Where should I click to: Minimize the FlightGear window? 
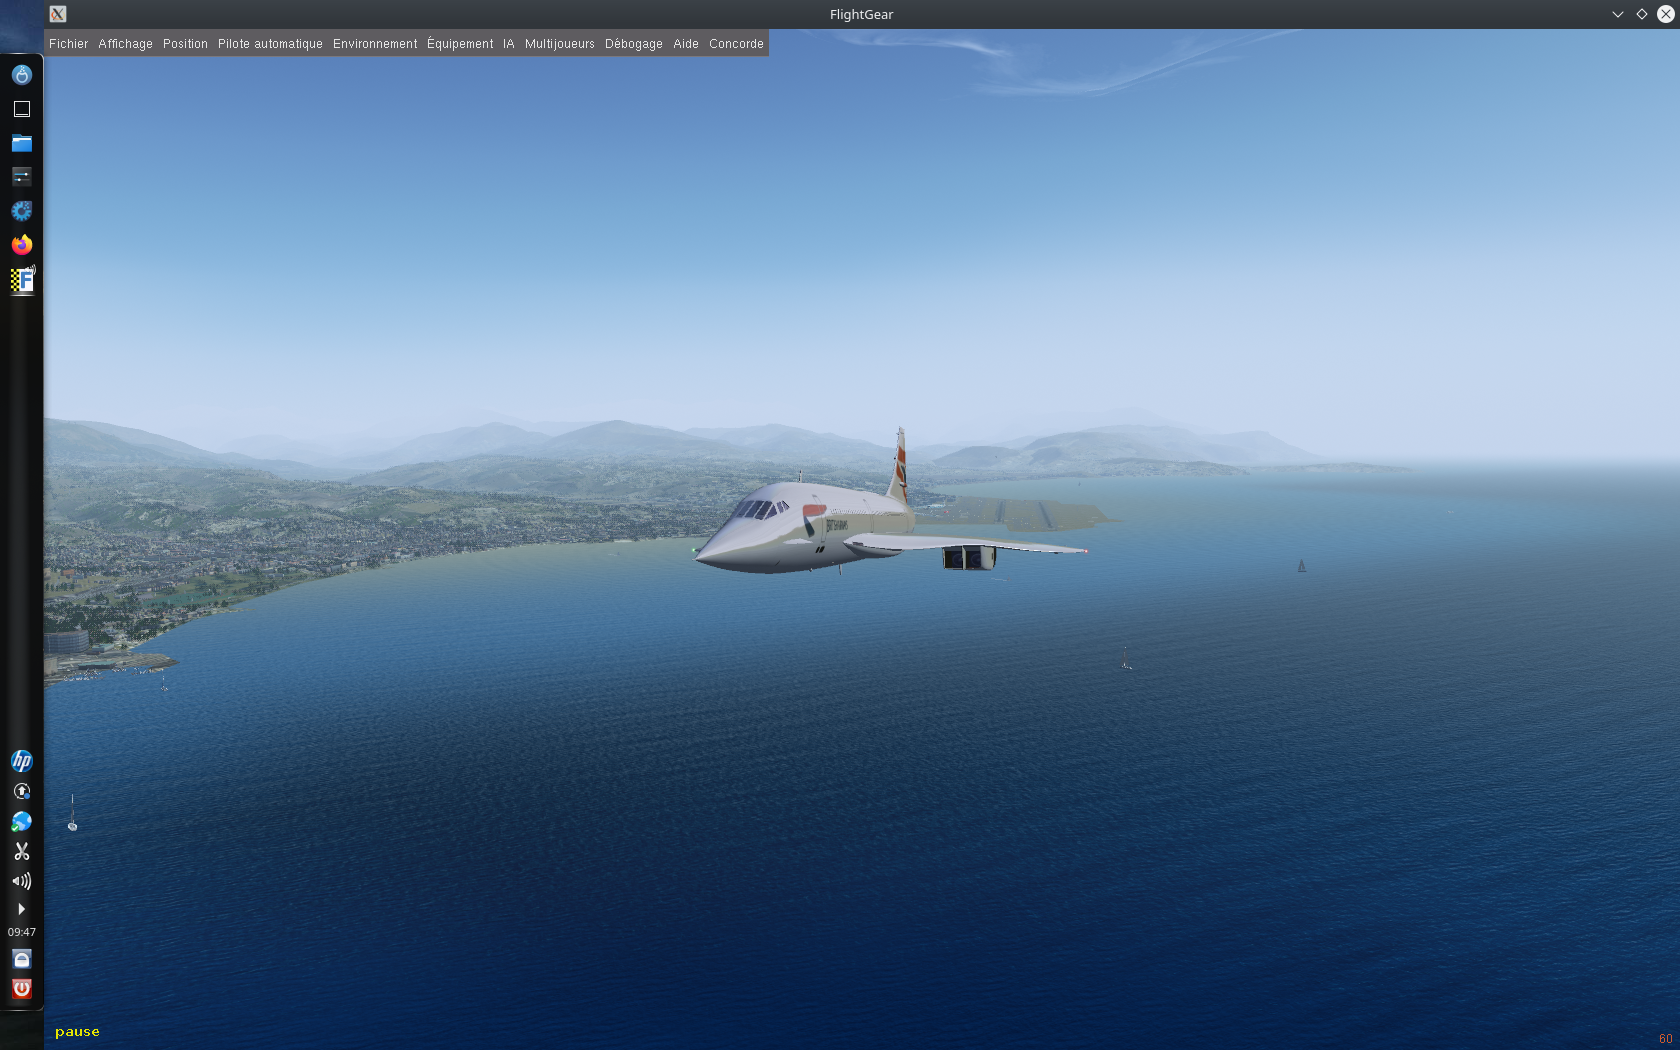[x=1618, y=14]
